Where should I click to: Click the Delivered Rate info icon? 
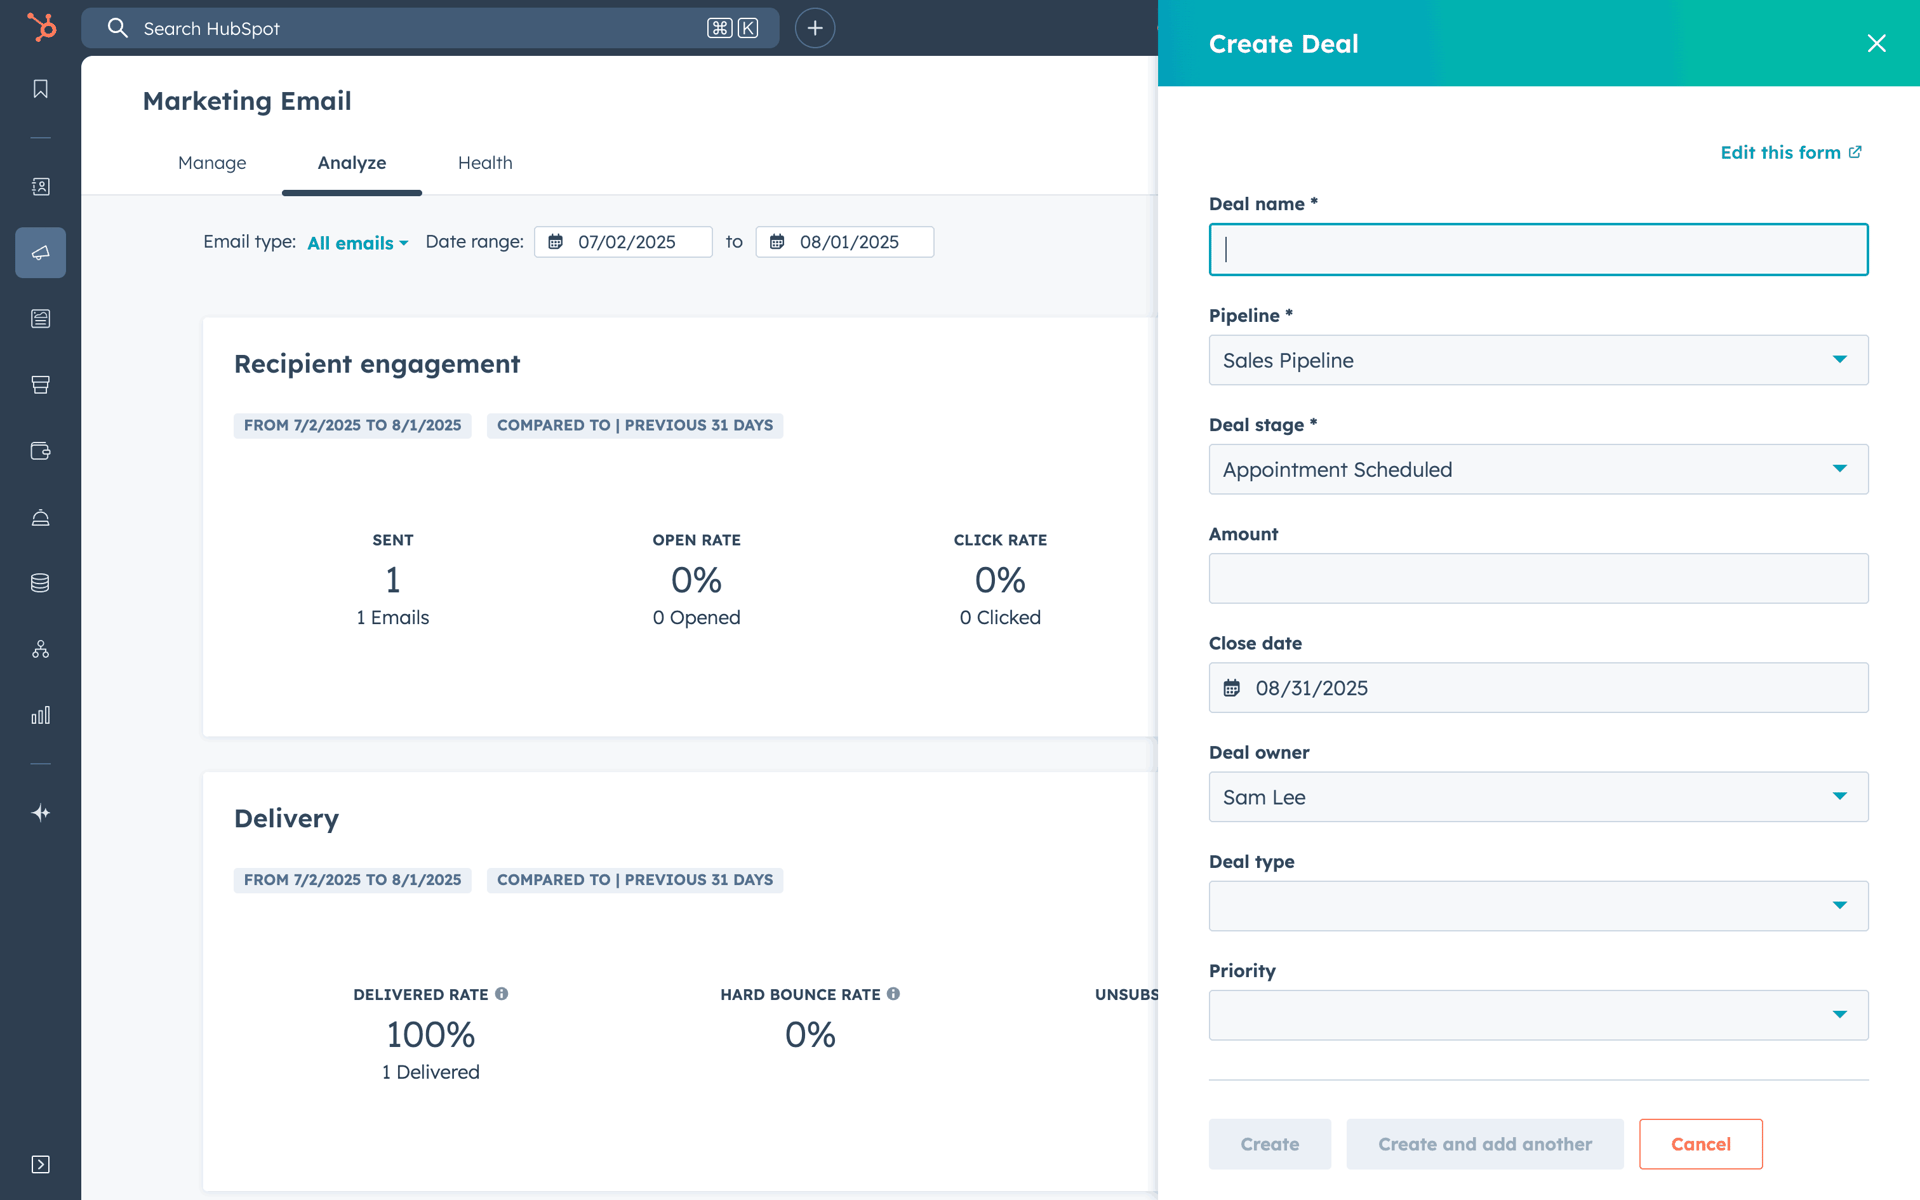[502, 994]
